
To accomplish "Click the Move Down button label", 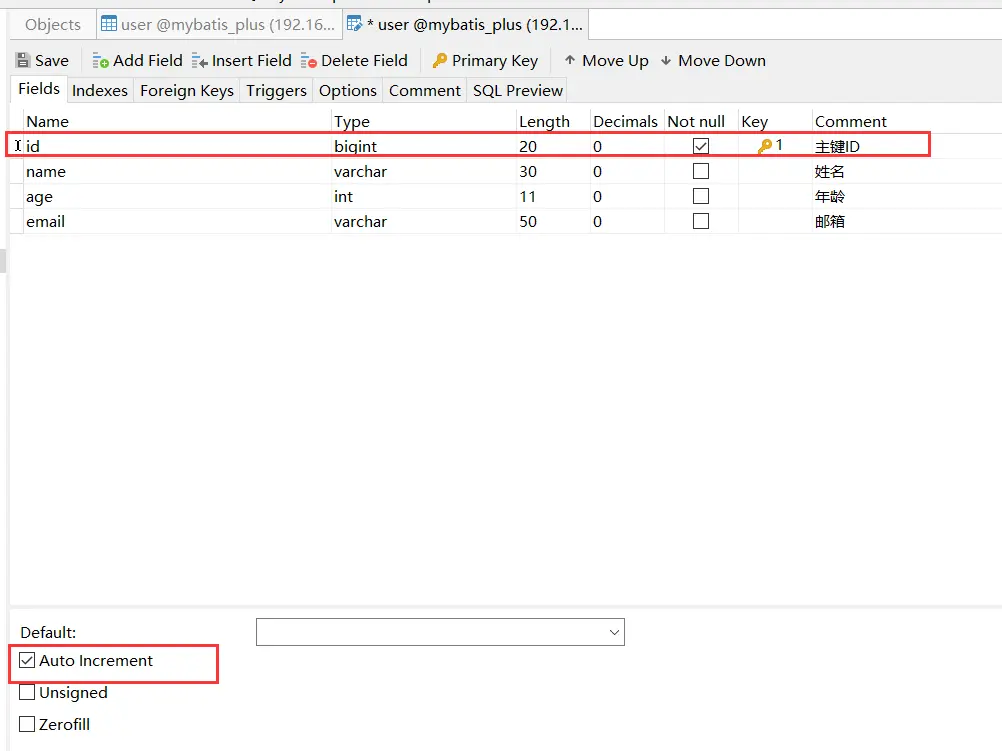I will pos(721,61).
